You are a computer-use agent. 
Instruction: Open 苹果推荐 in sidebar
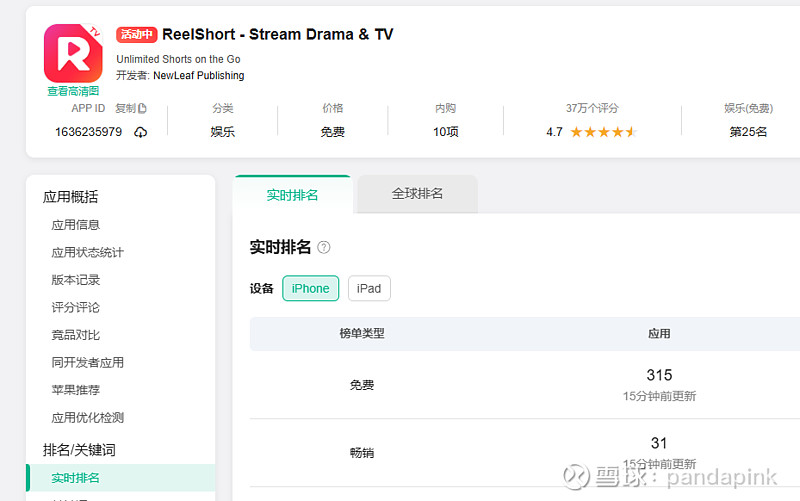coord(76,390)
